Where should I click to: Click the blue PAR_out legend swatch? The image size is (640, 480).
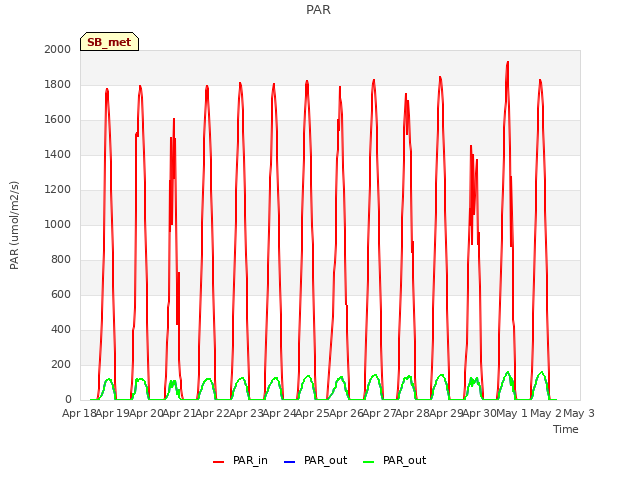coord(289,462)
